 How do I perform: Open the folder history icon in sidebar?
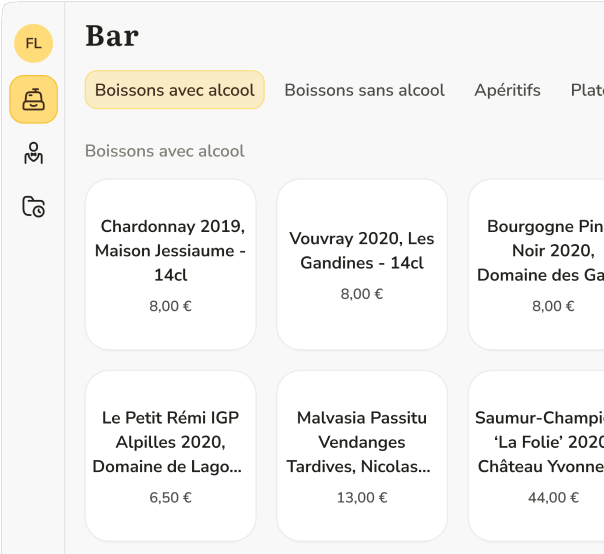click(33, 207)
